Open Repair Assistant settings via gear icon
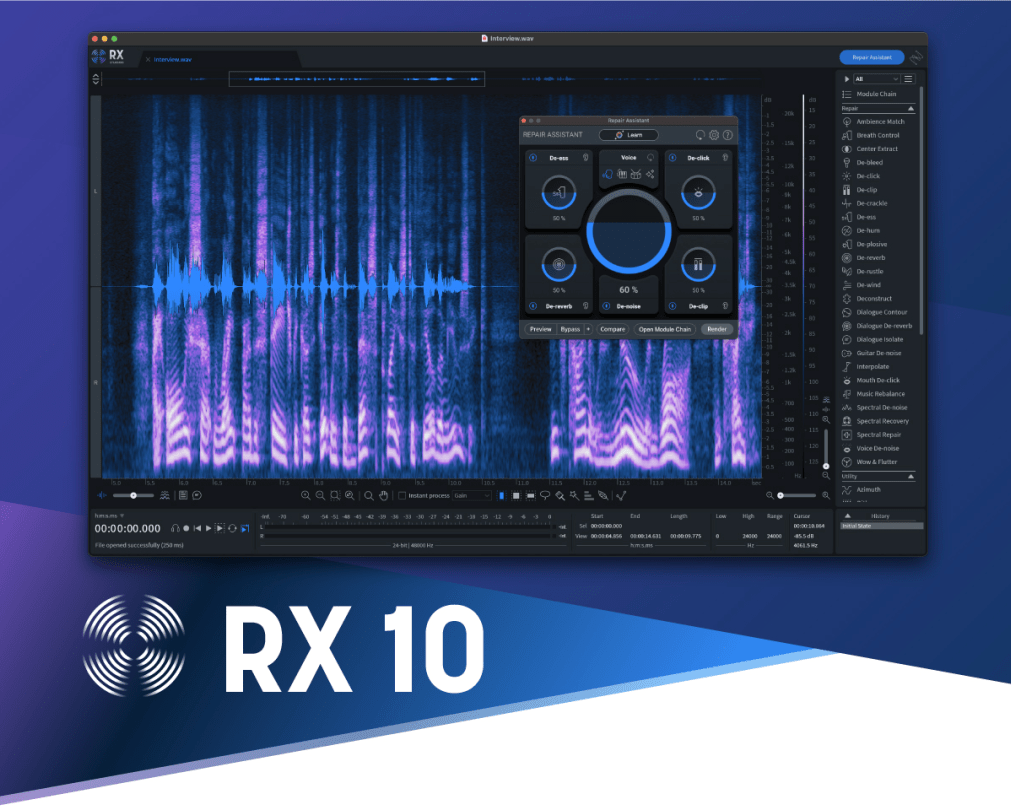Viewport: 1011px width, 810px height. tap(714, 135)
